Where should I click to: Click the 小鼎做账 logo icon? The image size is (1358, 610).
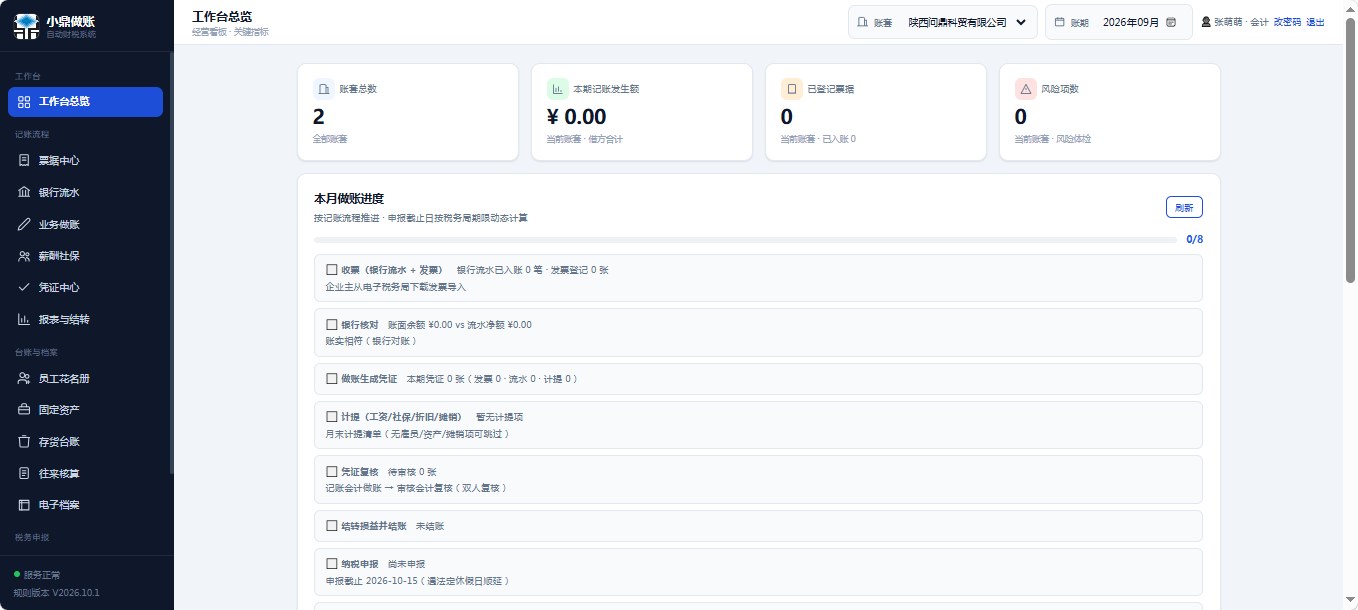(27, 26)
